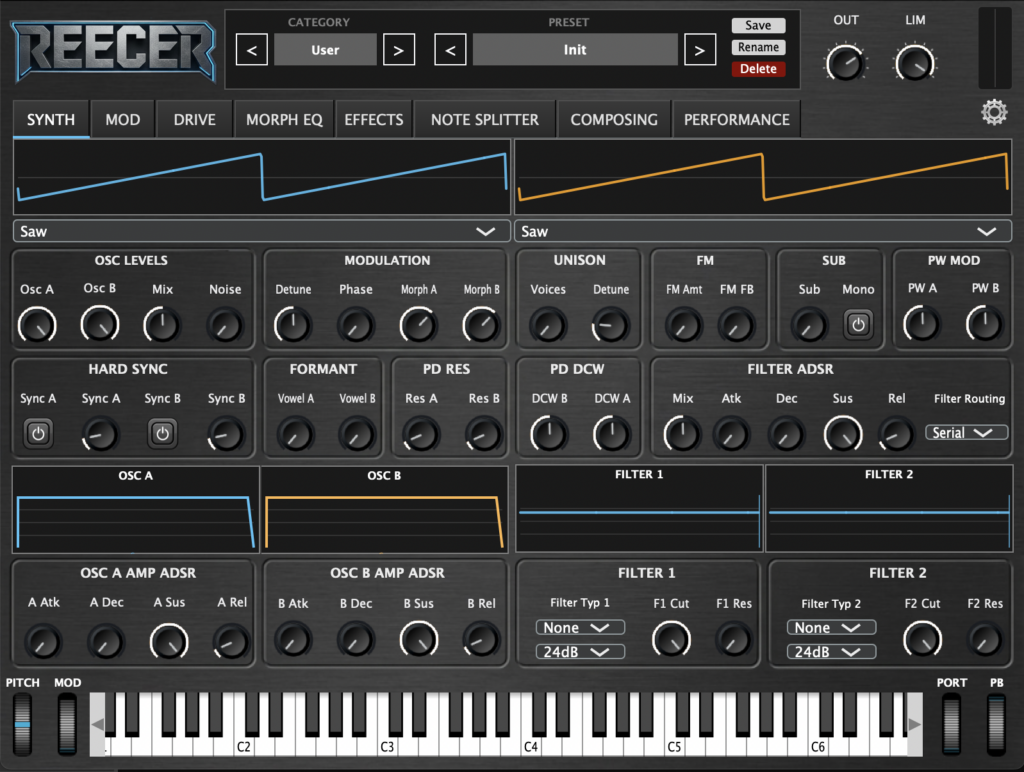Open the Filter 2 24dB slope dropdown

(831, 652)
